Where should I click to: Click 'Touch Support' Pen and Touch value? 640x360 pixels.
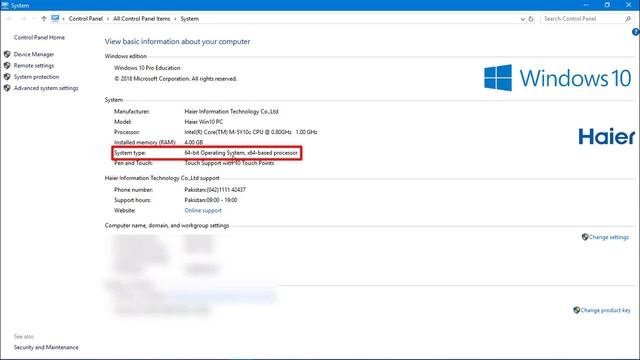coord(229,163)
